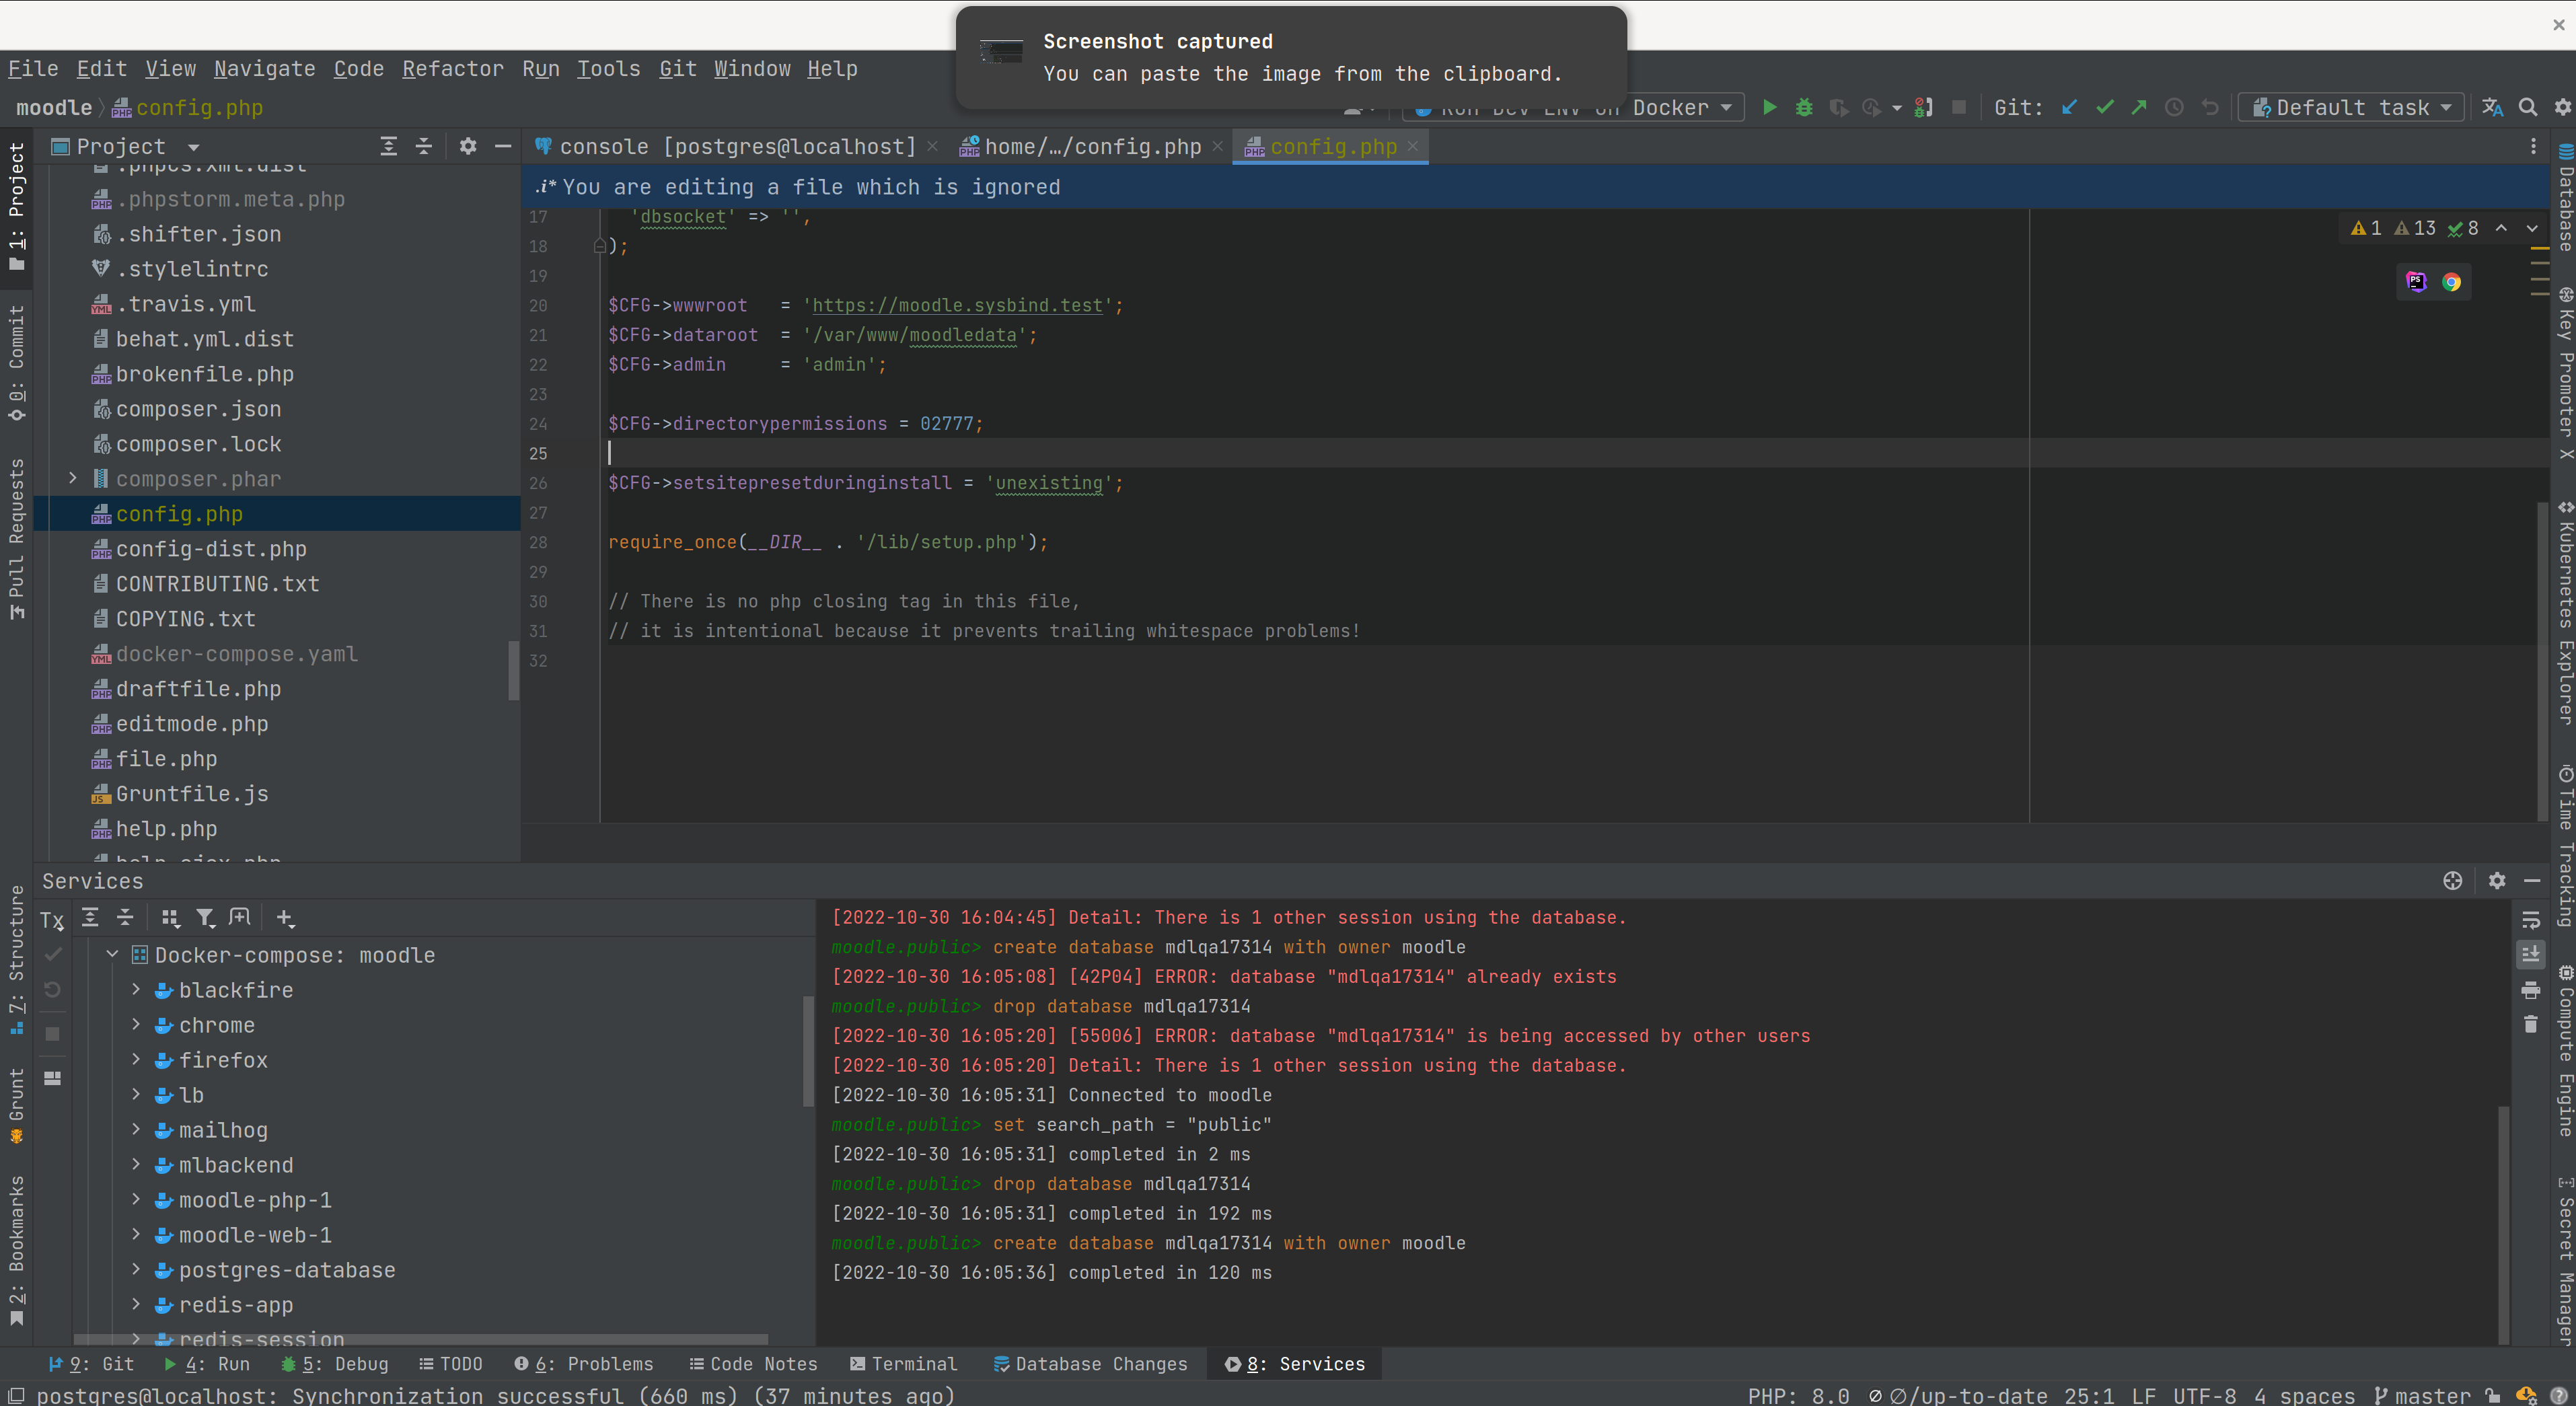The height and width of the screenshot is (1406, 2576).
Task: Expand the blackfire service node
Action: [137, 990]
